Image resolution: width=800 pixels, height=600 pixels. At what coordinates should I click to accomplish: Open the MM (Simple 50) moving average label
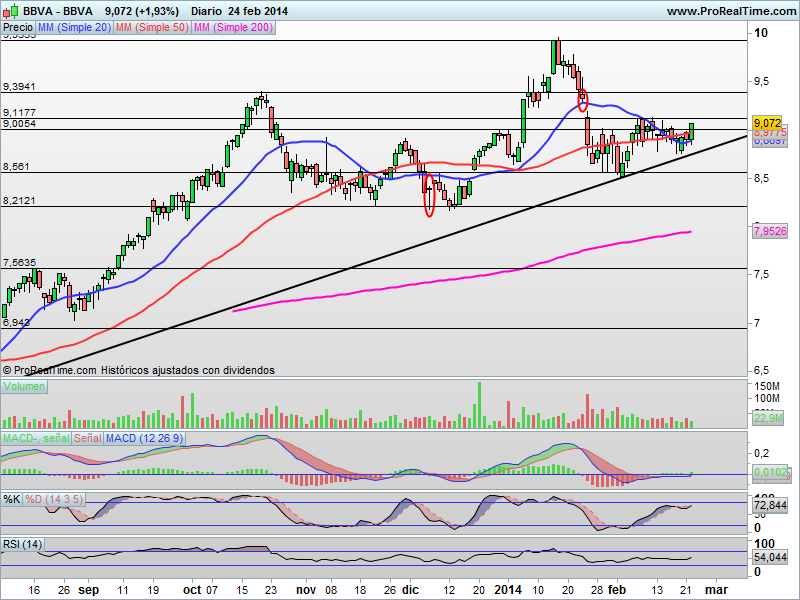tap(152, 28)
